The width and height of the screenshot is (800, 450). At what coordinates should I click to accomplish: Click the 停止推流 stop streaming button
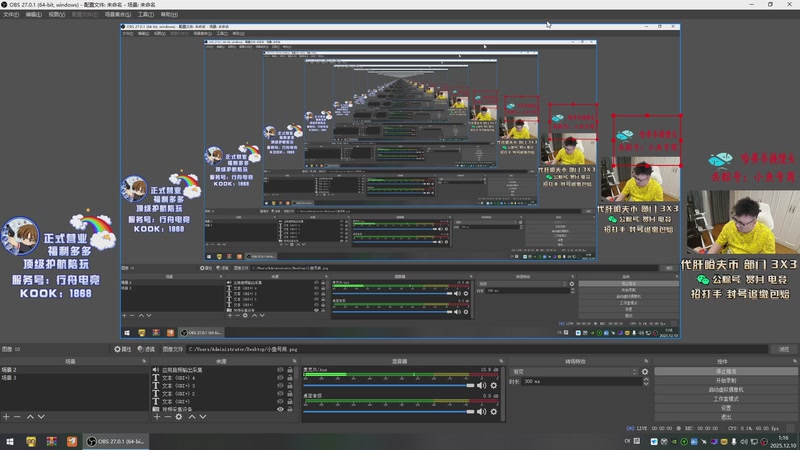coord(726,371)
